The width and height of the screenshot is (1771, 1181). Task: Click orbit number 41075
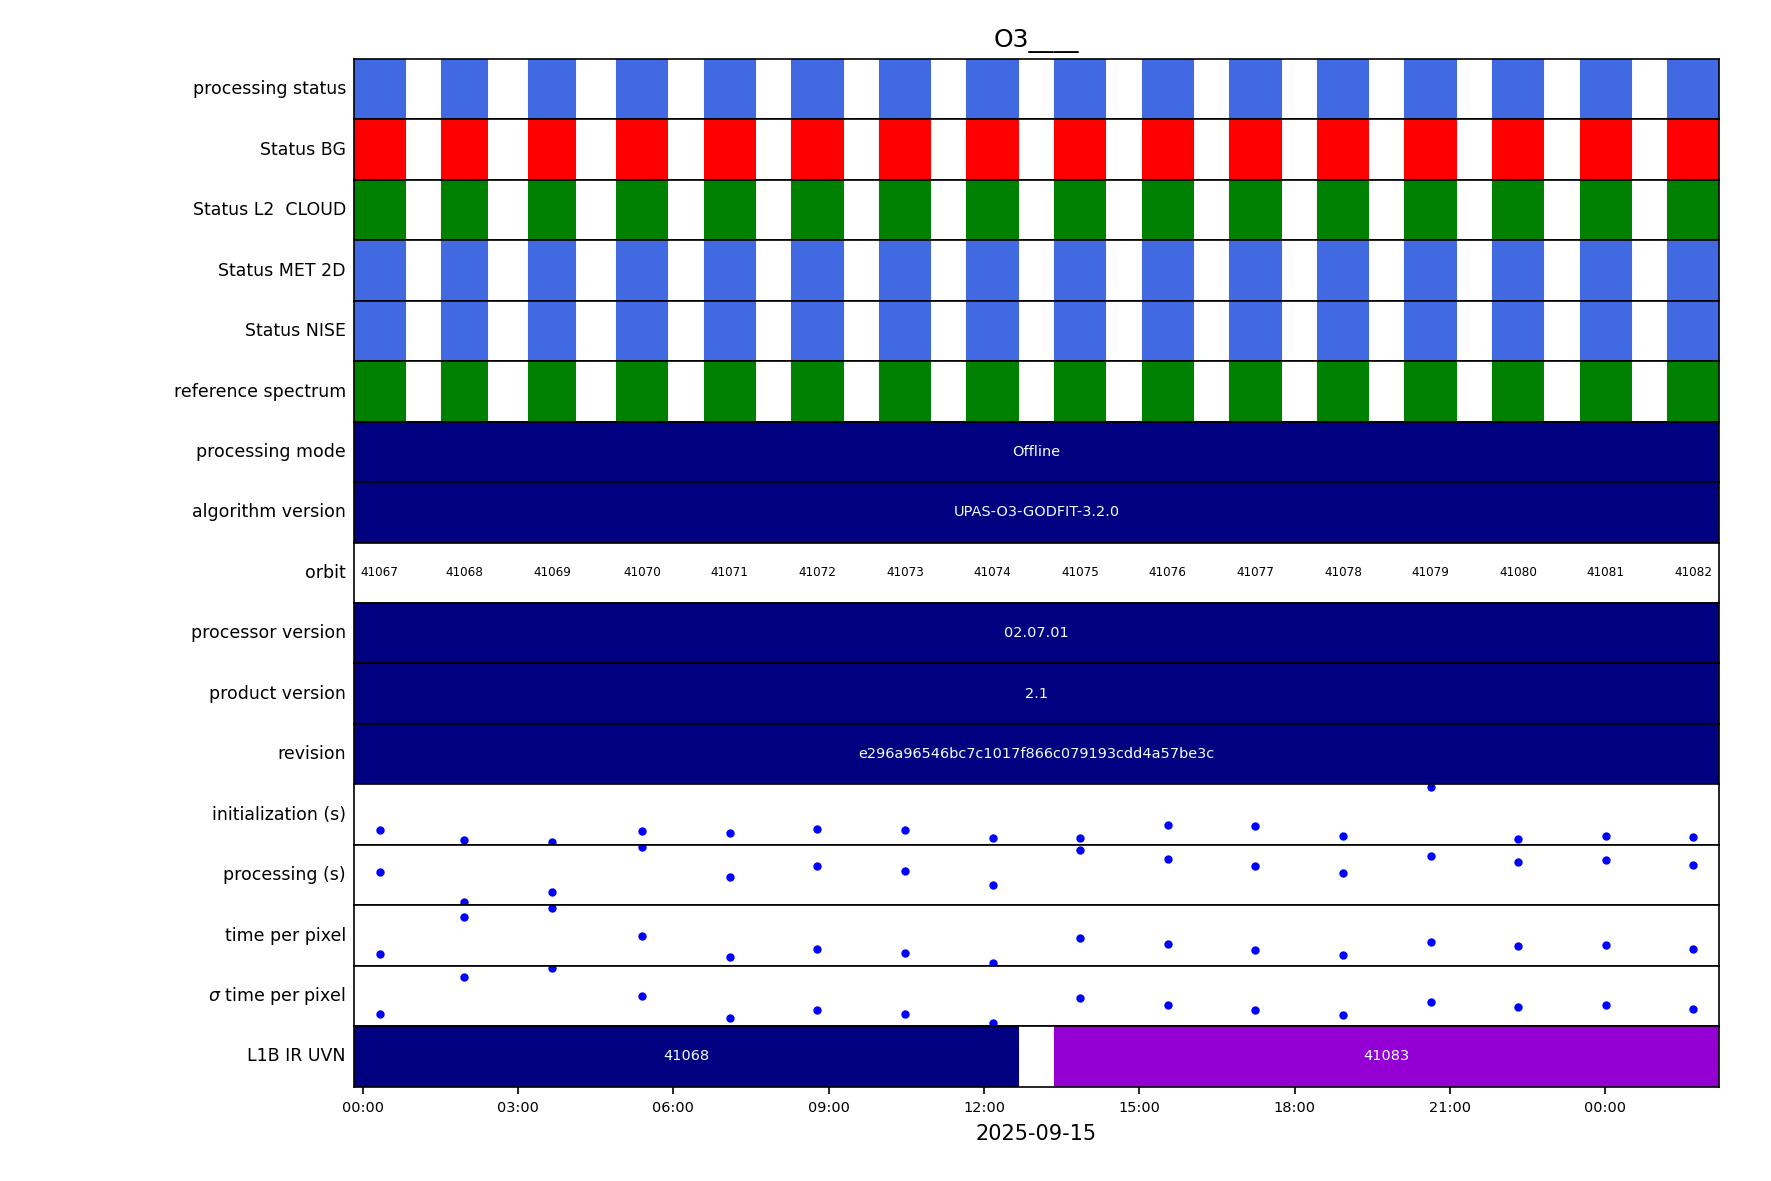[1079, 573]
